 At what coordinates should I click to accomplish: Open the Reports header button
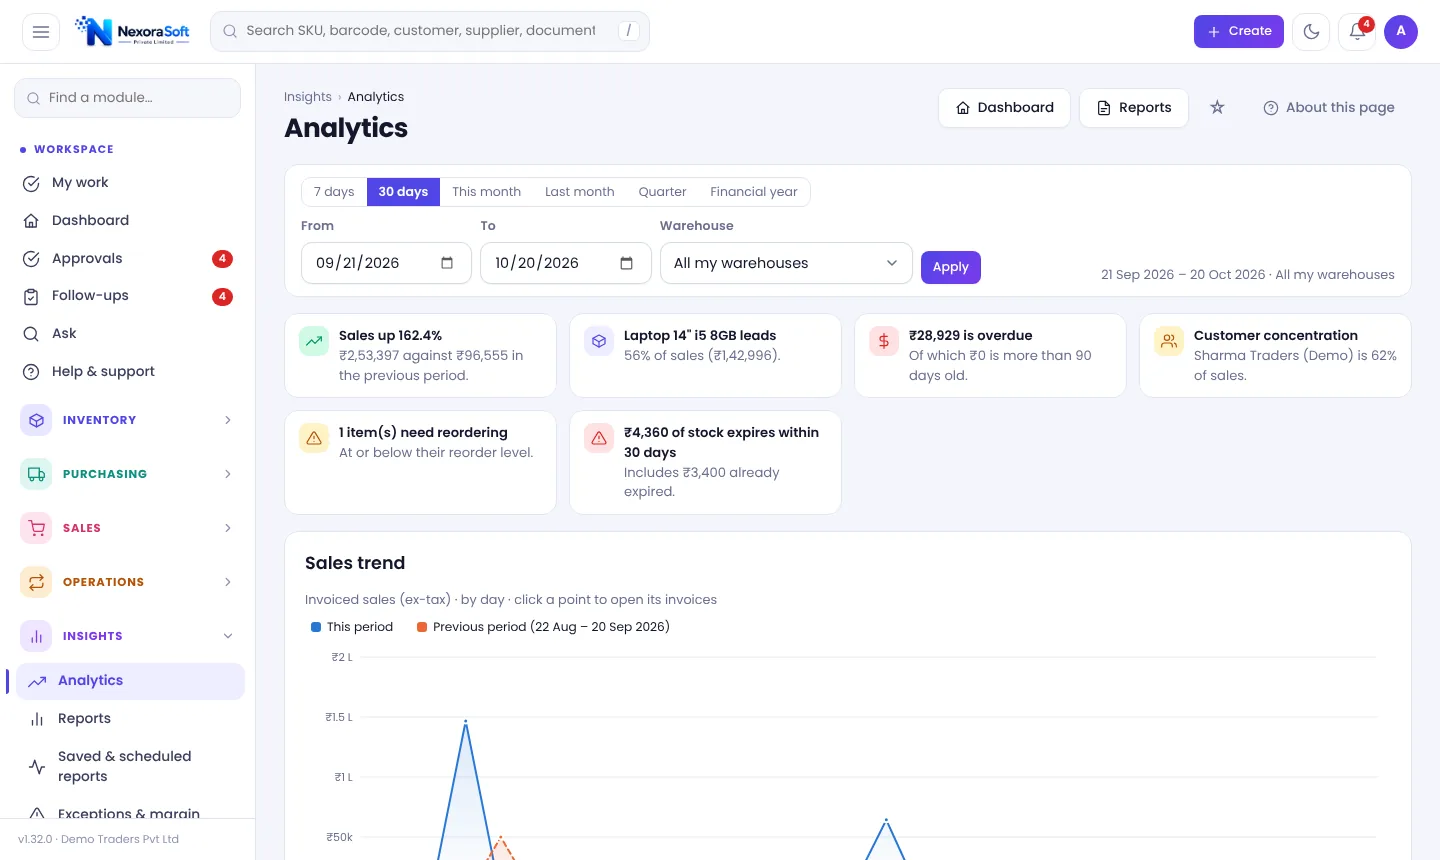[1134, 108]
